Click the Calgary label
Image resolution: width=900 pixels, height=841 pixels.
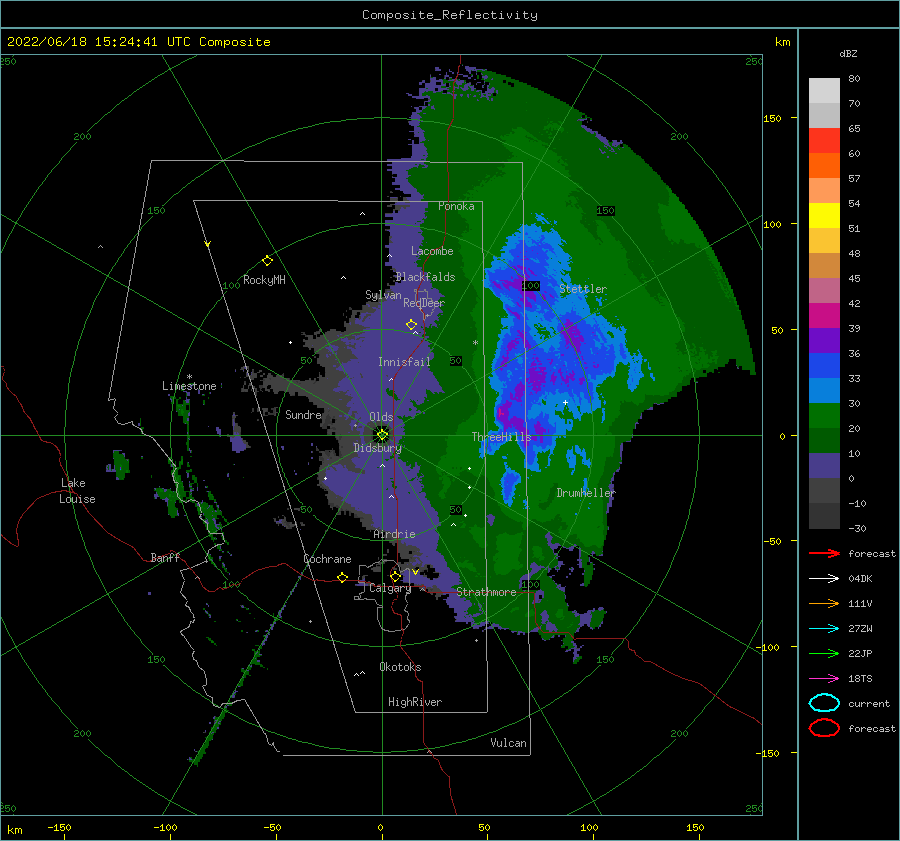pyautogui.click(x=390, y=588)
